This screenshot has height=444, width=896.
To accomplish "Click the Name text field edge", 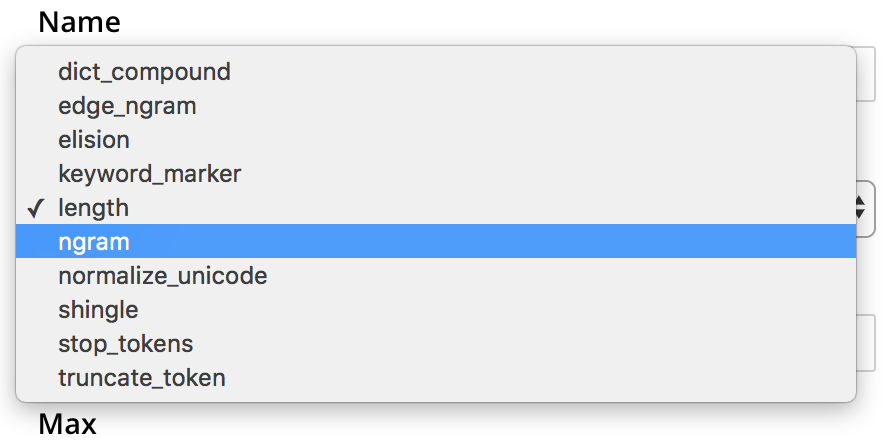I will pos(866,74).
